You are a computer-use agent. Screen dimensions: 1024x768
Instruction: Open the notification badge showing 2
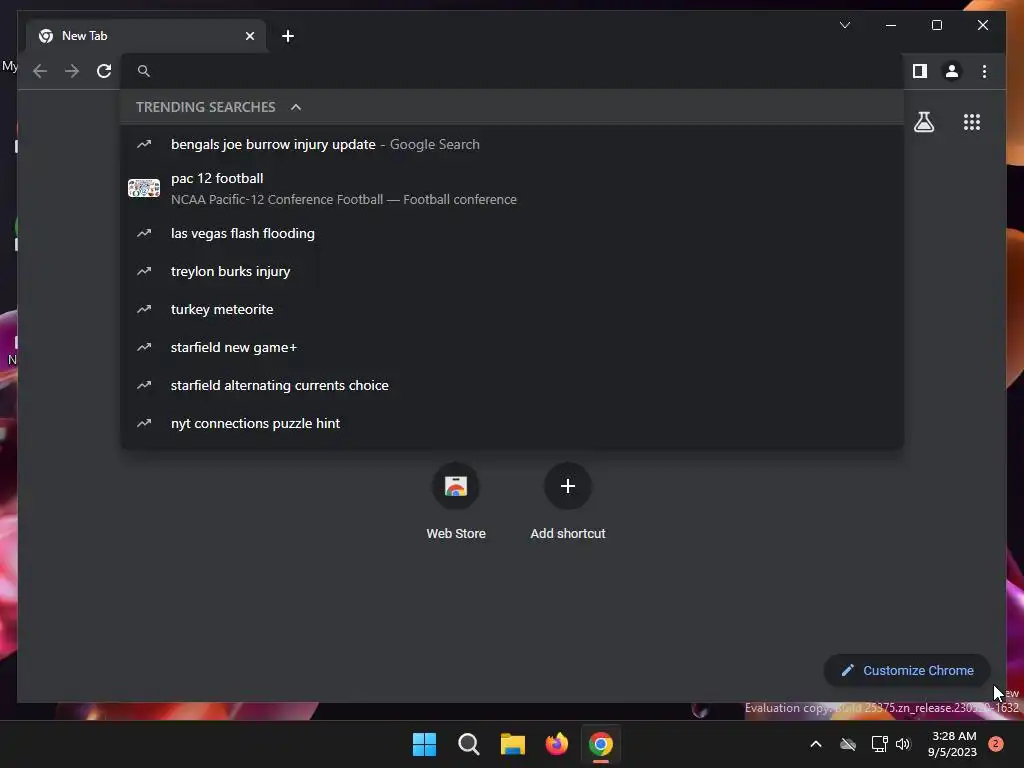point(996,744)
